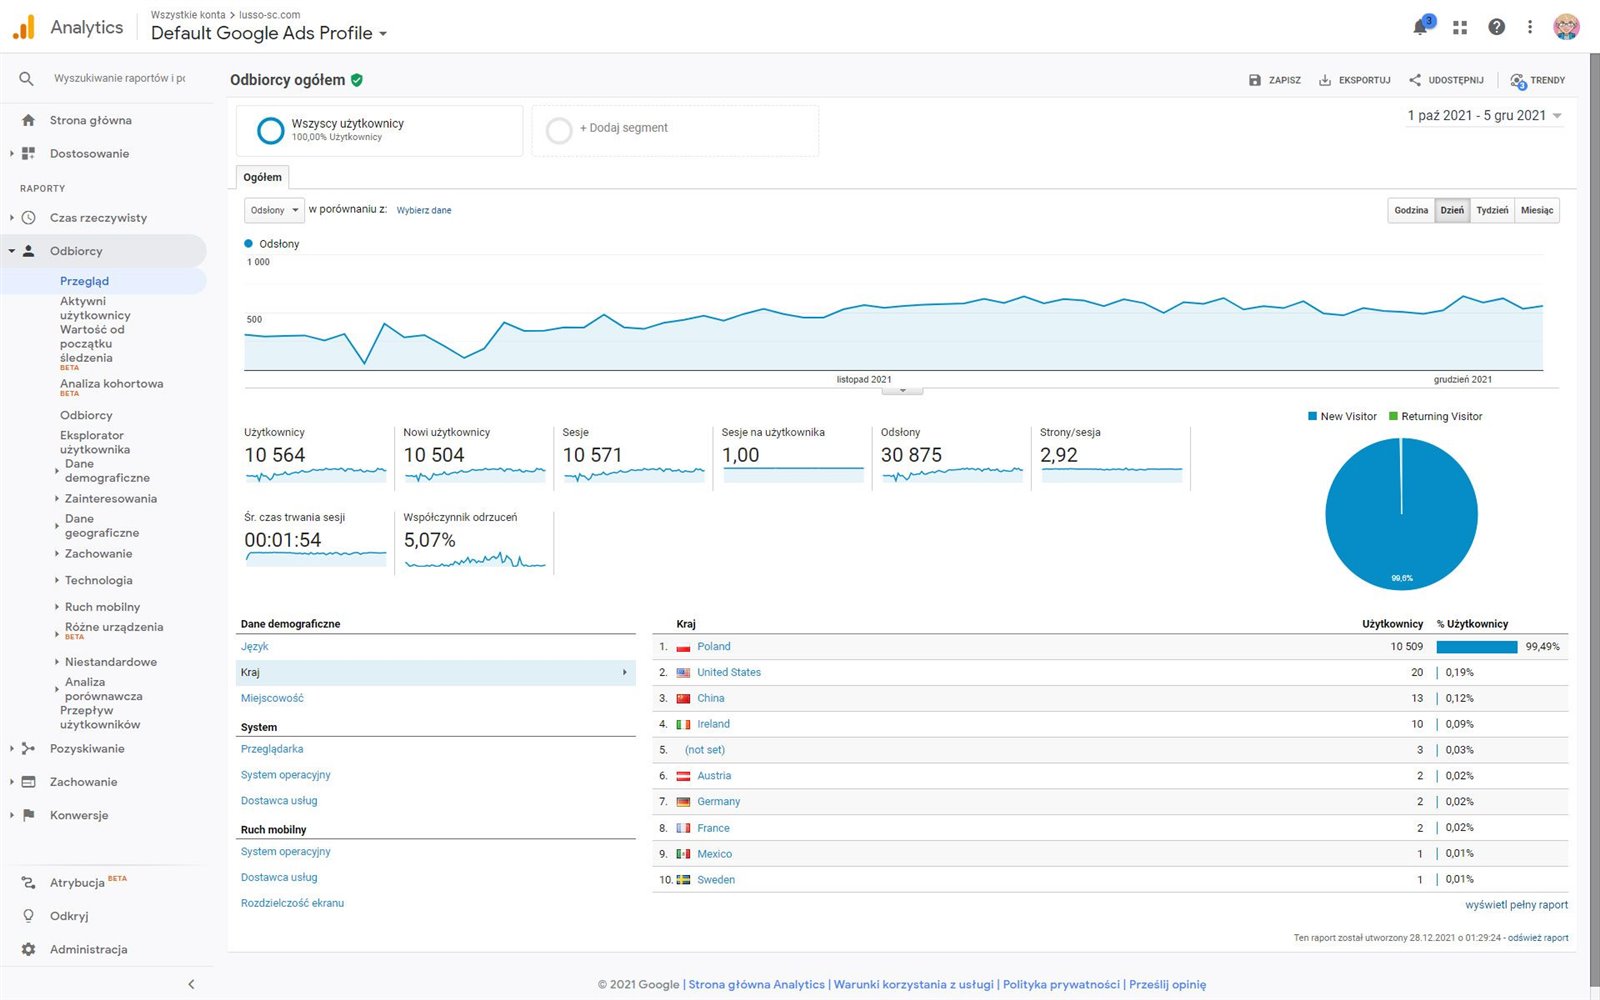Click the wyświetl pełny raport link

point(1516,905)
